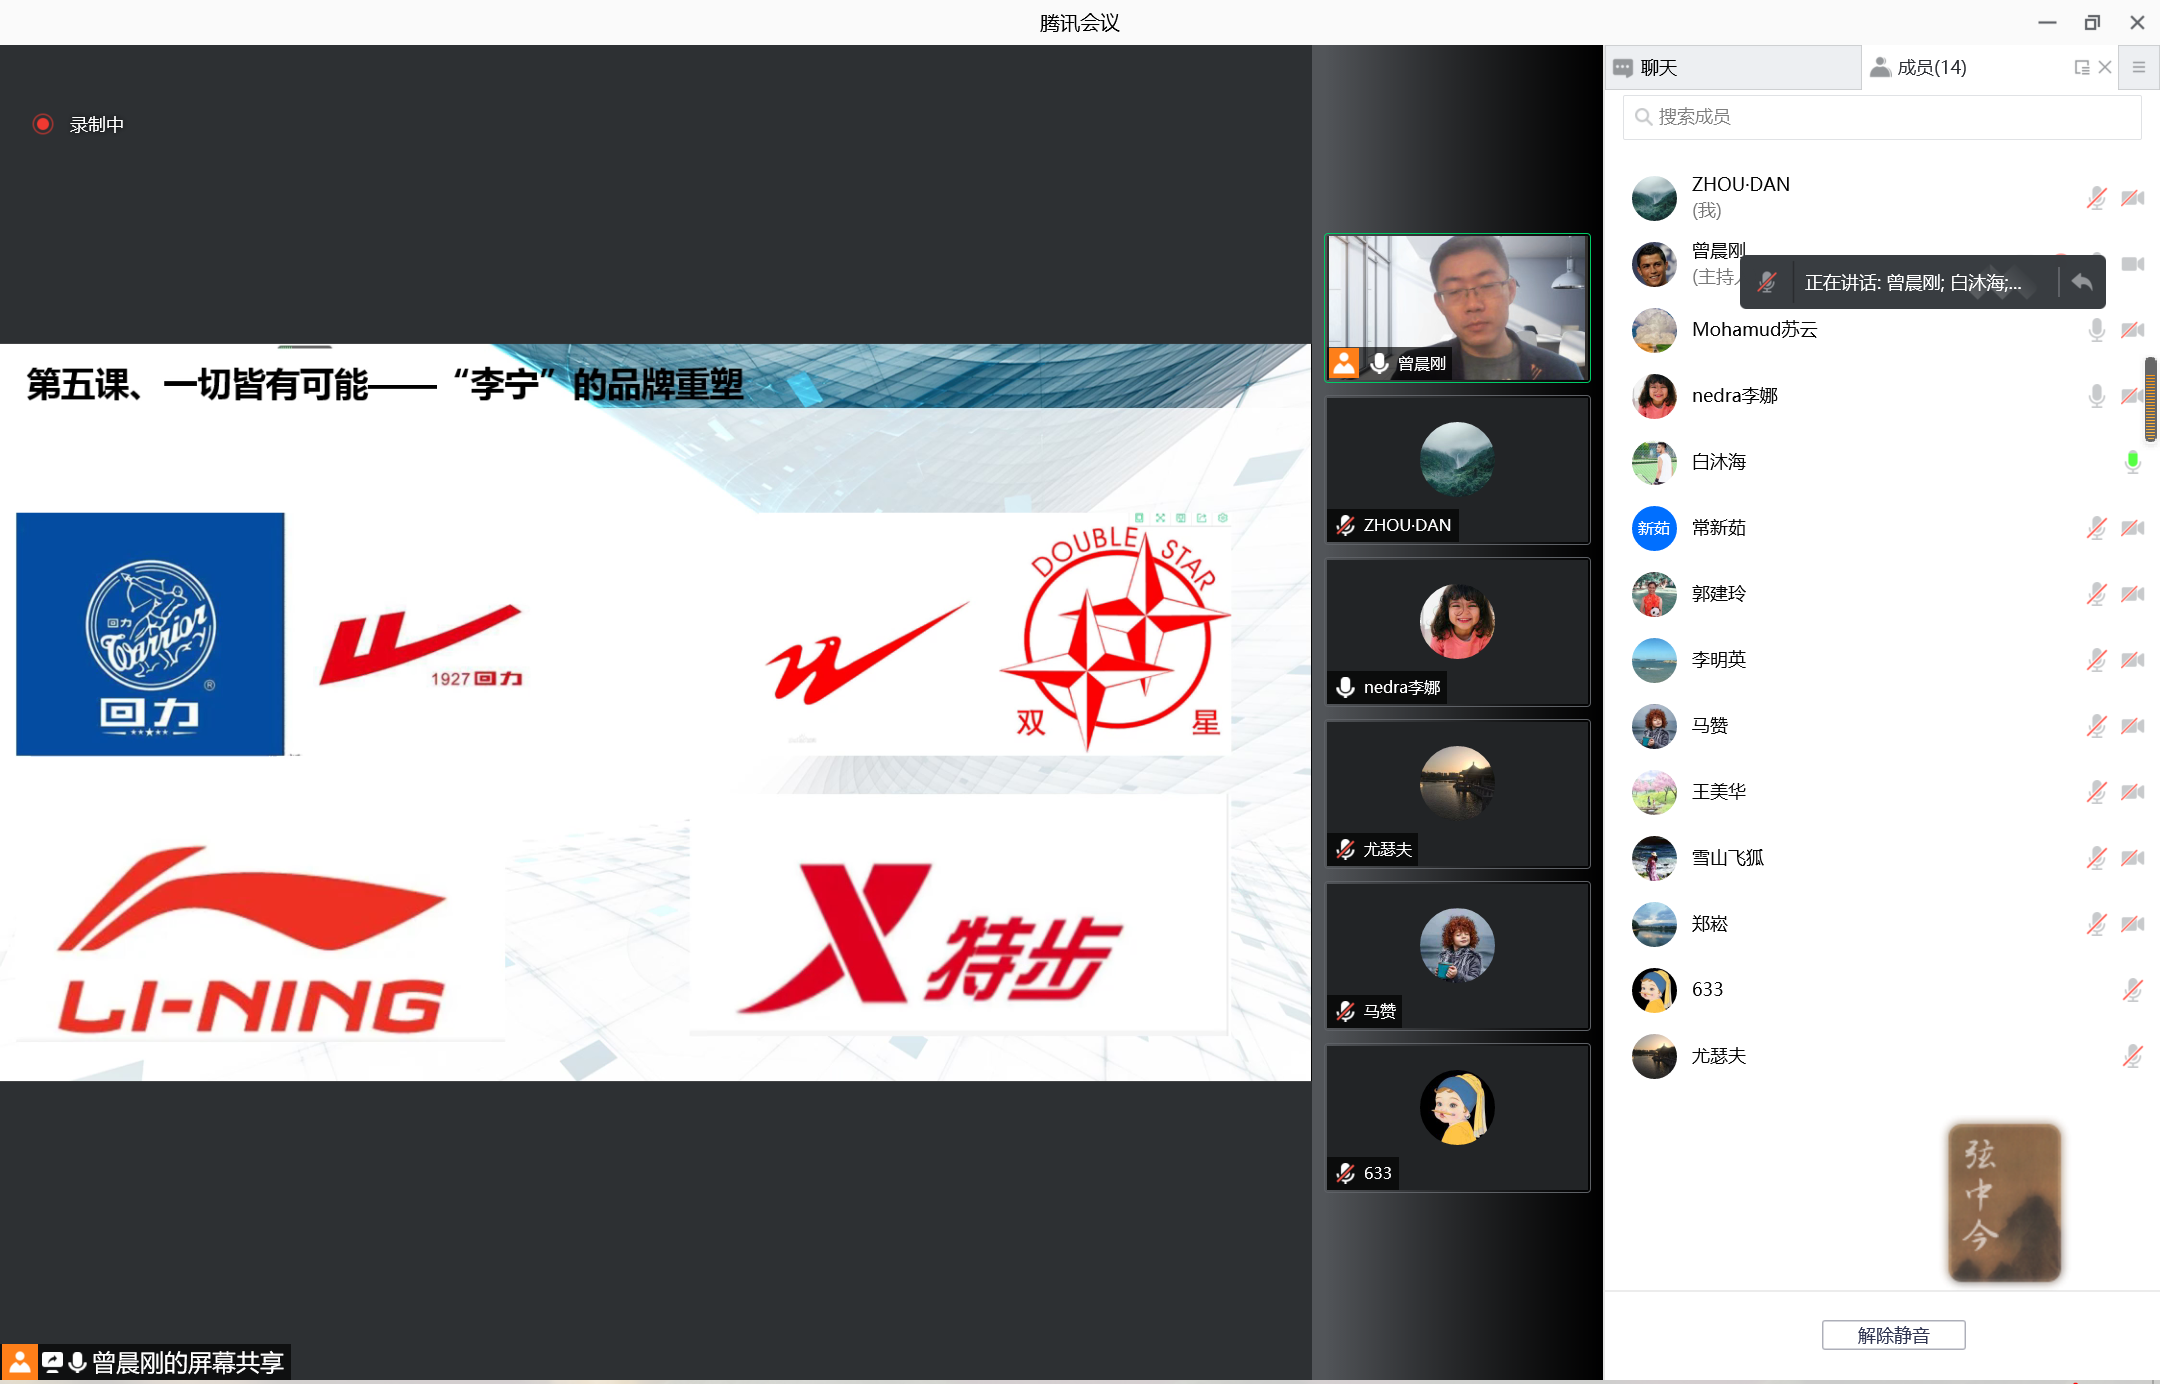Screen dimensions: 2160x1384
Task: Click 雪山飞狐 camera-off icon
Action: pos(2133,858)
